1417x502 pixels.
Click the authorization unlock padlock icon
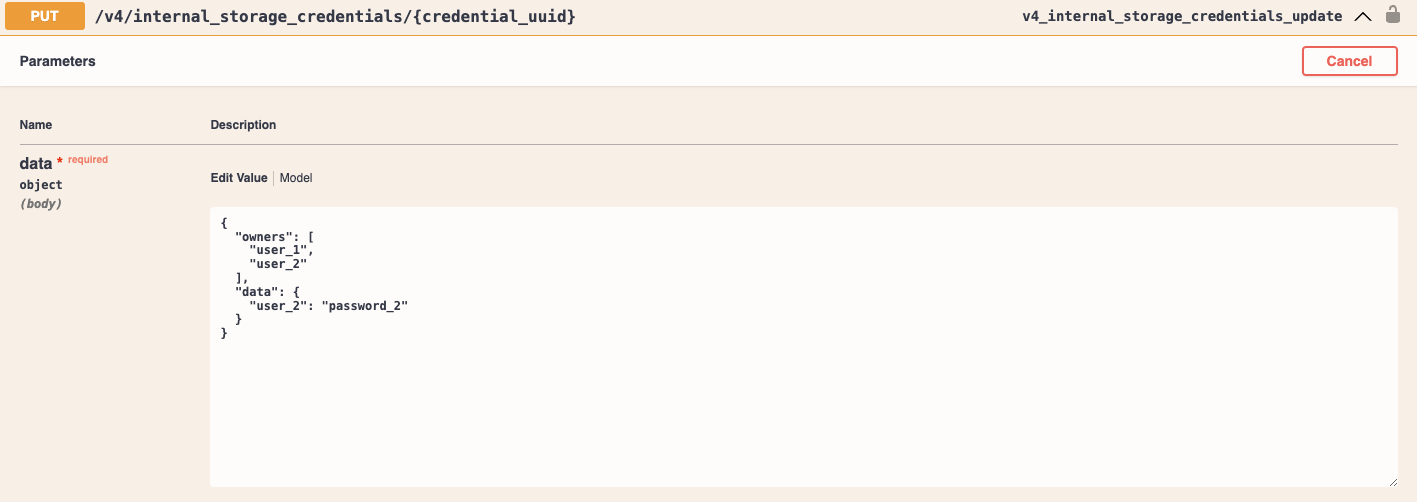pyautogui.click(x=1392, y=15)
